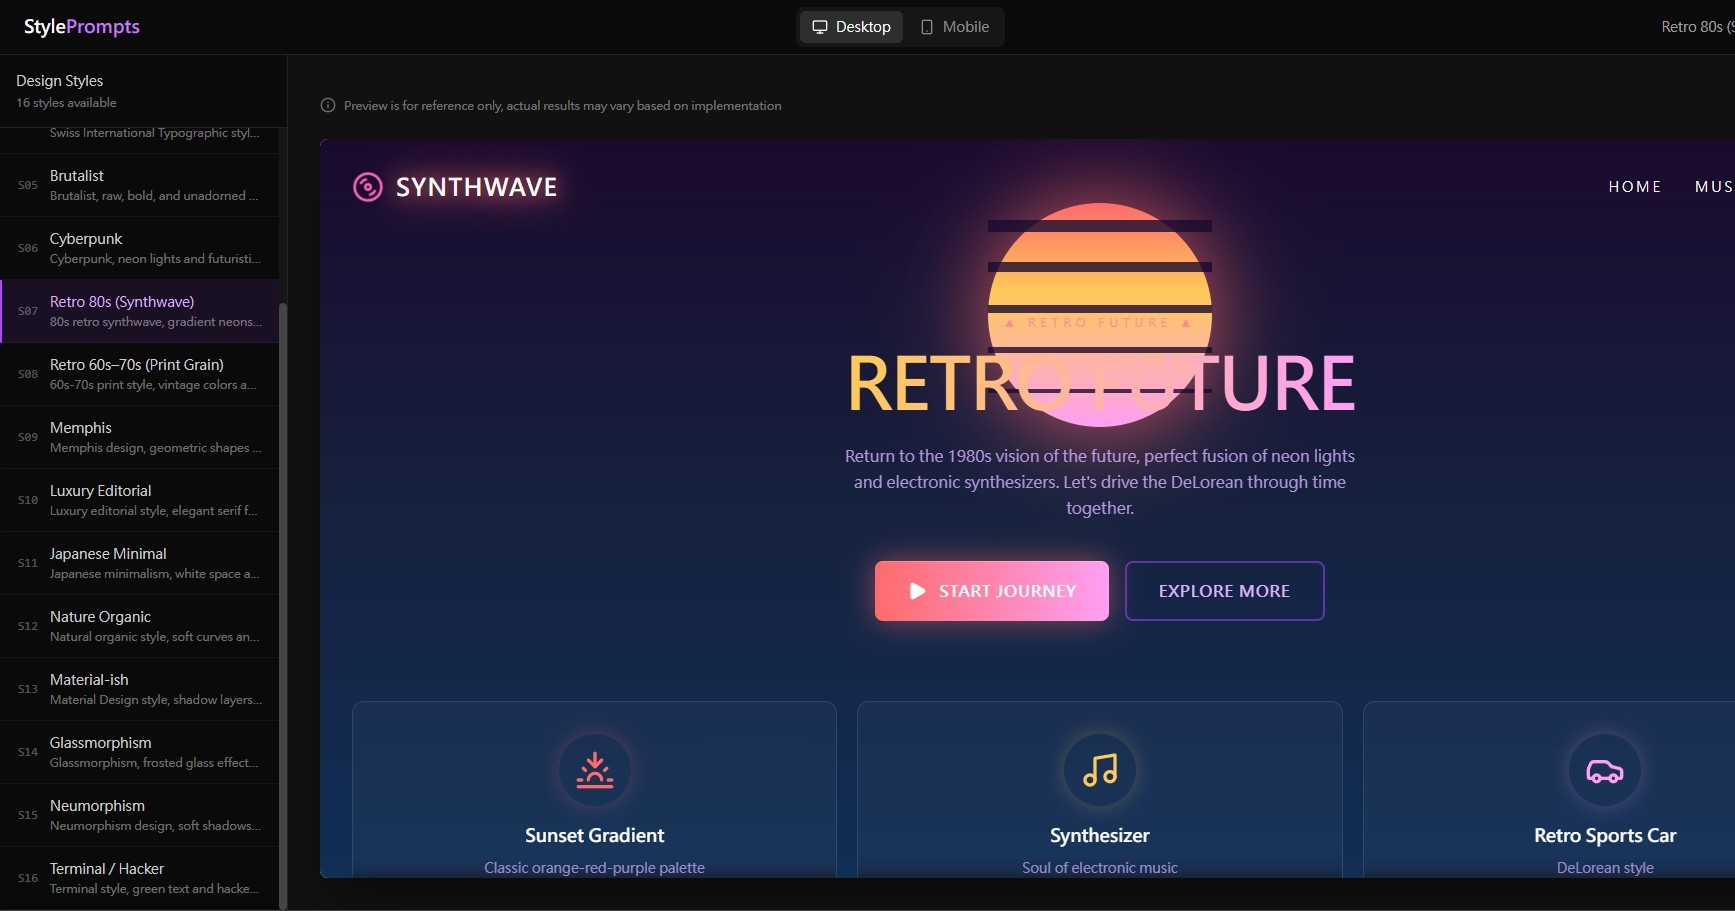Click 'Soul of electronic music' description
1735x911 pixels.
pos(1100,868)
